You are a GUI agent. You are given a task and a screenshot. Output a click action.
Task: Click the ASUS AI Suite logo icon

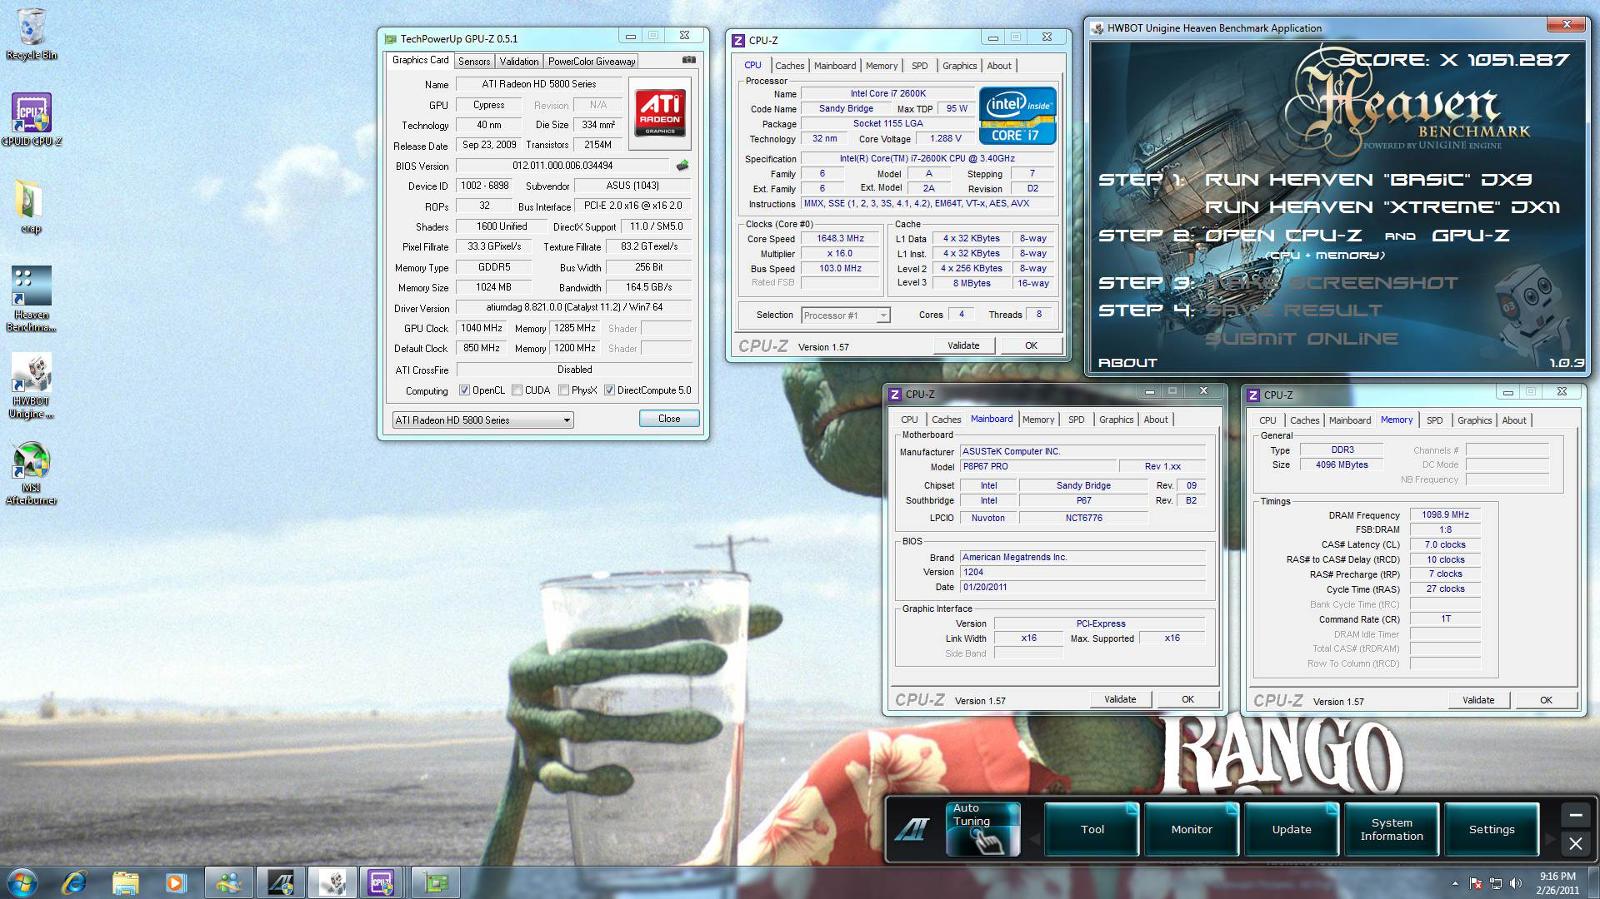click(912, 829)
